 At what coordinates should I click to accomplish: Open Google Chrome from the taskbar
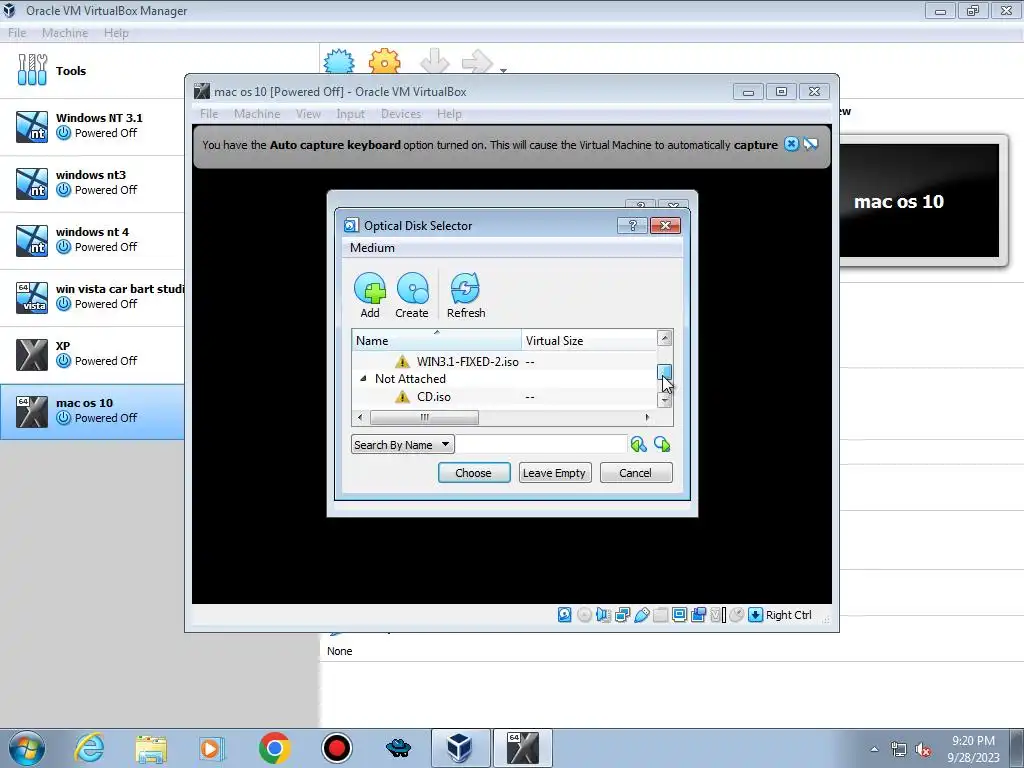274,748
